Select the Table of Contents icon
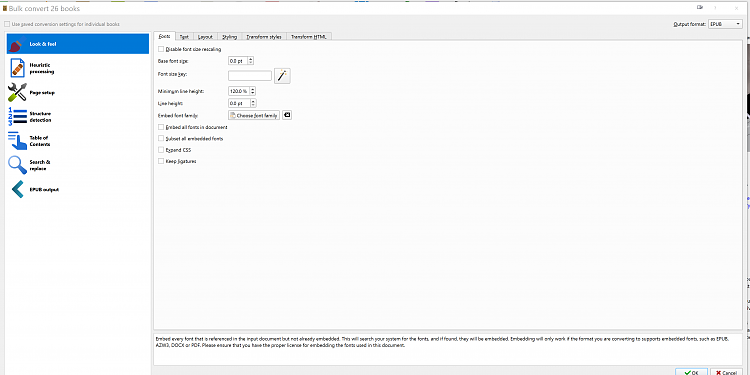 17,141
